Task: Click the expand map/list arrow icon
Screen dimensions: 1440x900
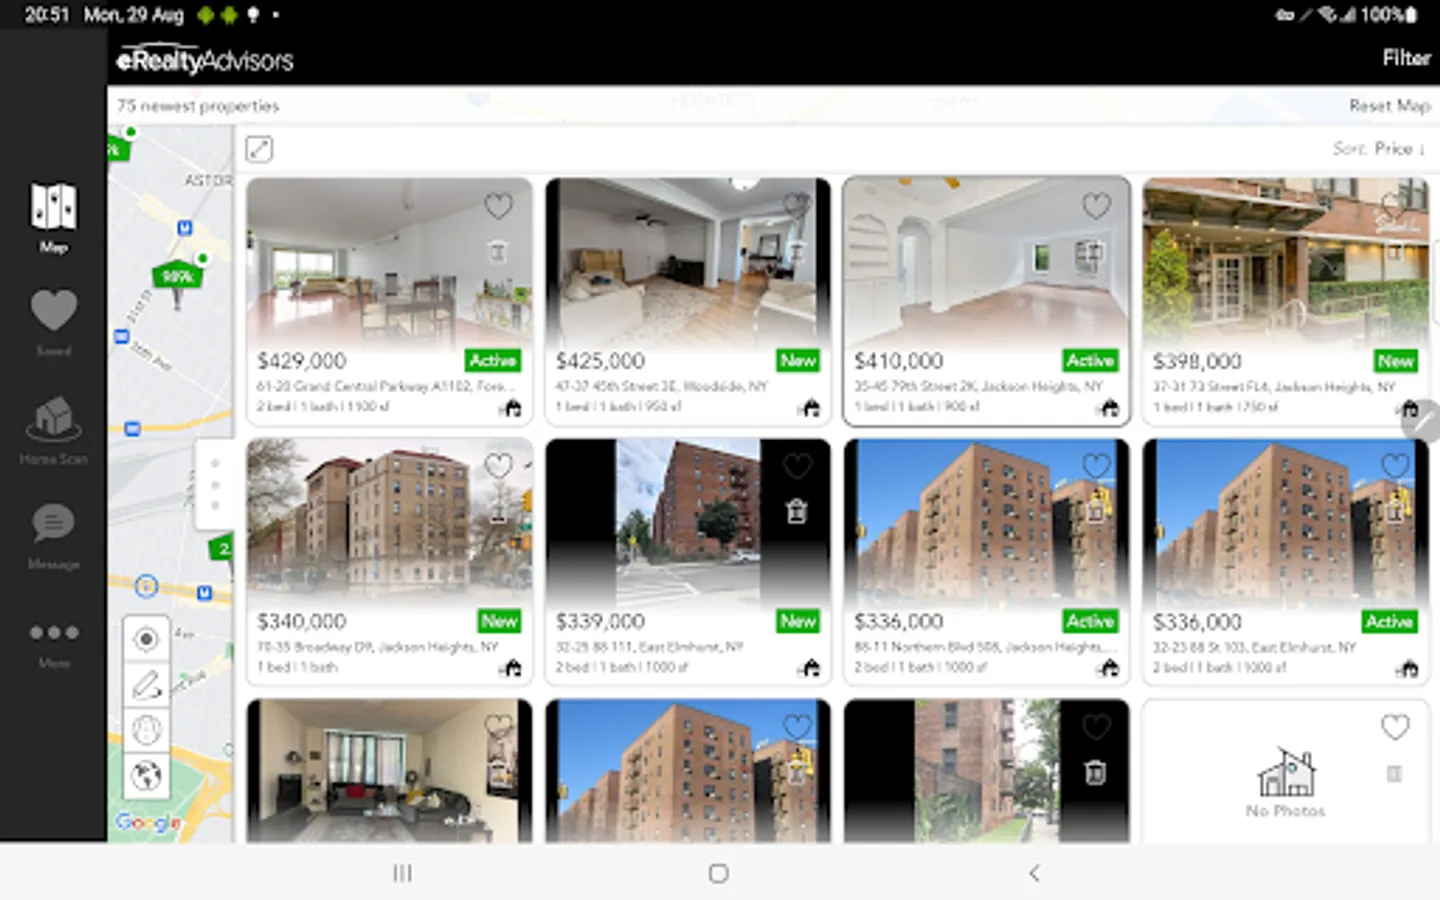Action: 259,149
